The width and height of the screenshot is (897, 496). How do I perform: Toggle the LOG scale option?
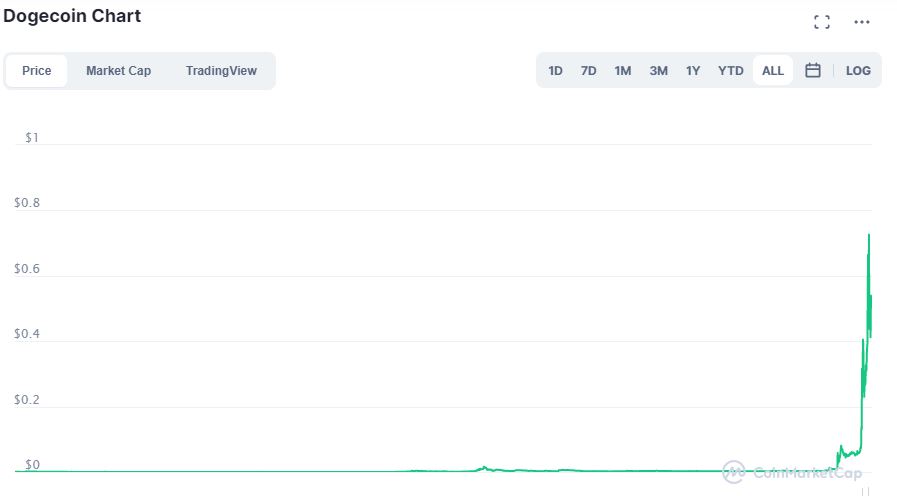tap(858, 70)
